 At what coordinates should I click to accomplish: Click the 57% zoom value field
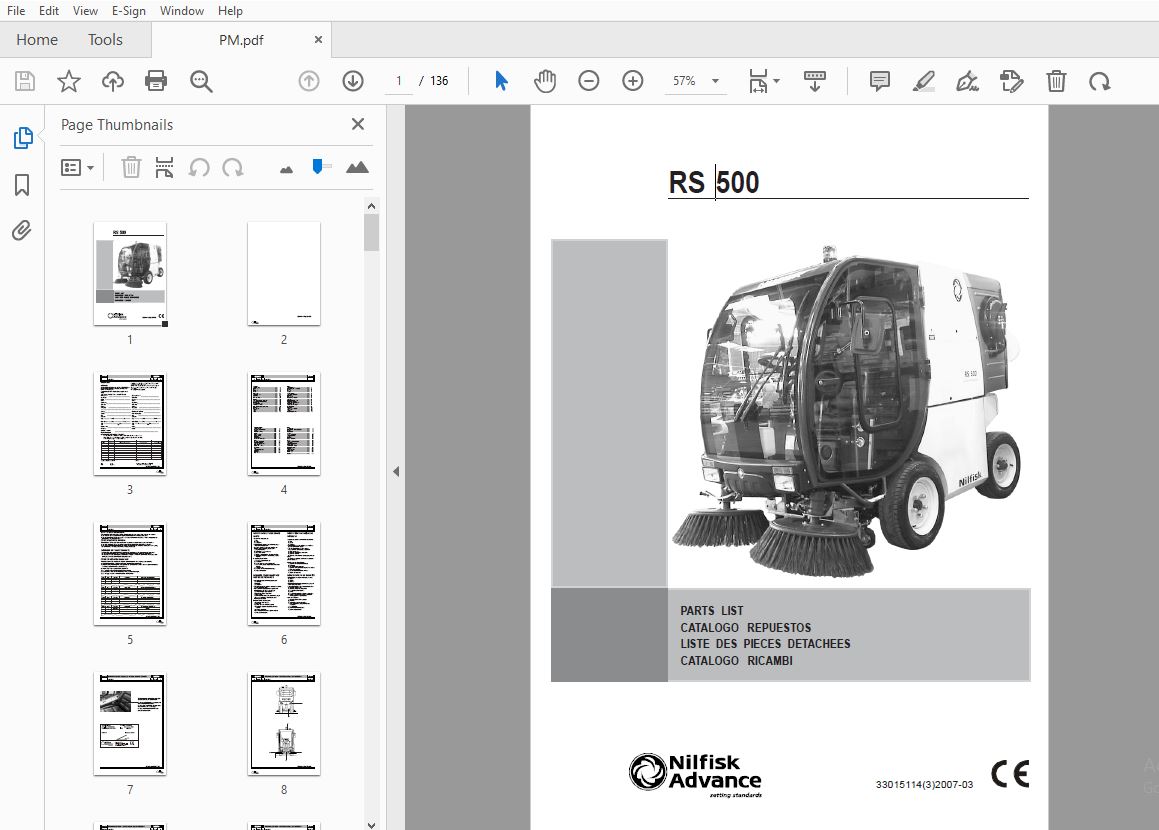tap(684, 81)
